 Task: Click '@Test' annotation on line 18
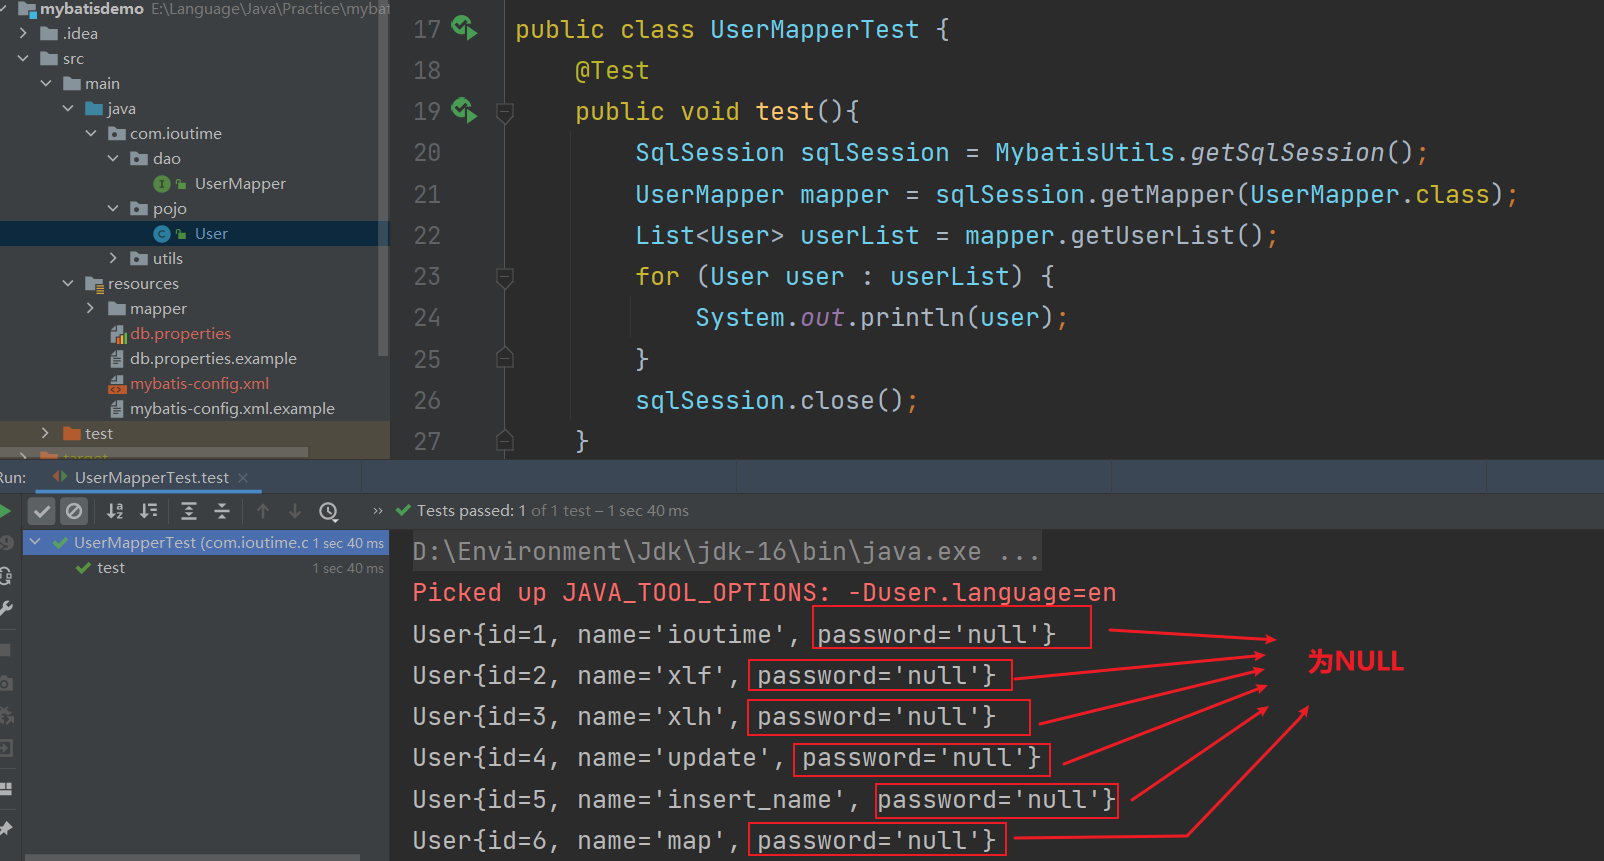coord(612,71)
